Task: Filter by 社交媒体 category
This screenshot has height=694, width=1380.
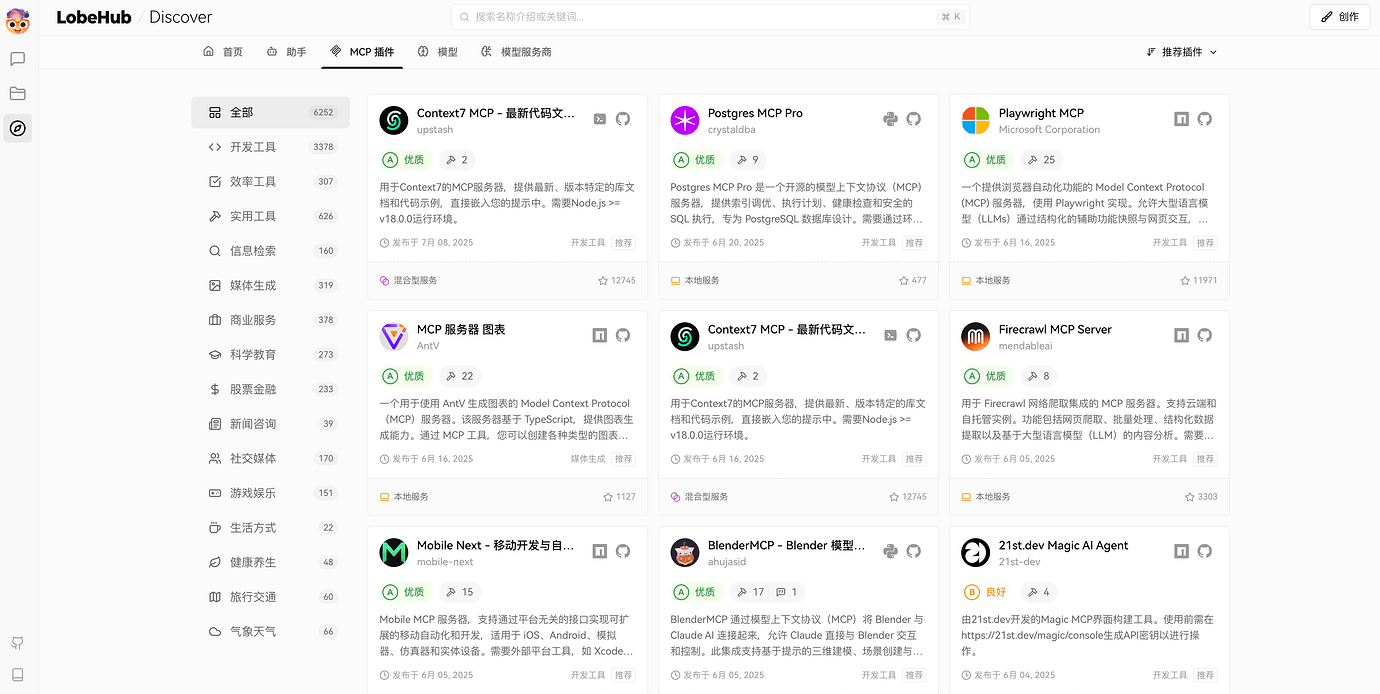Action: [270, 459]
